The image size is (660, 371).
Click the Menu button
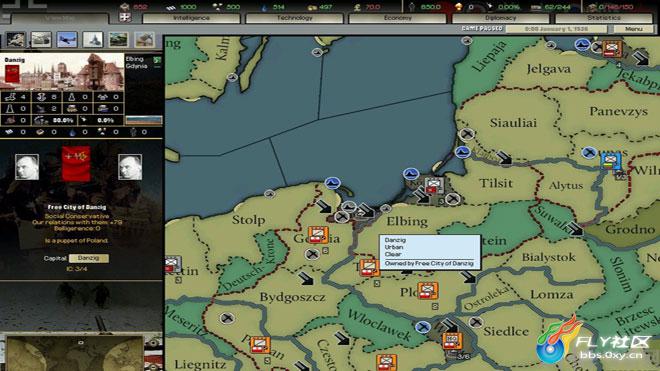click(x=633, y=29)
